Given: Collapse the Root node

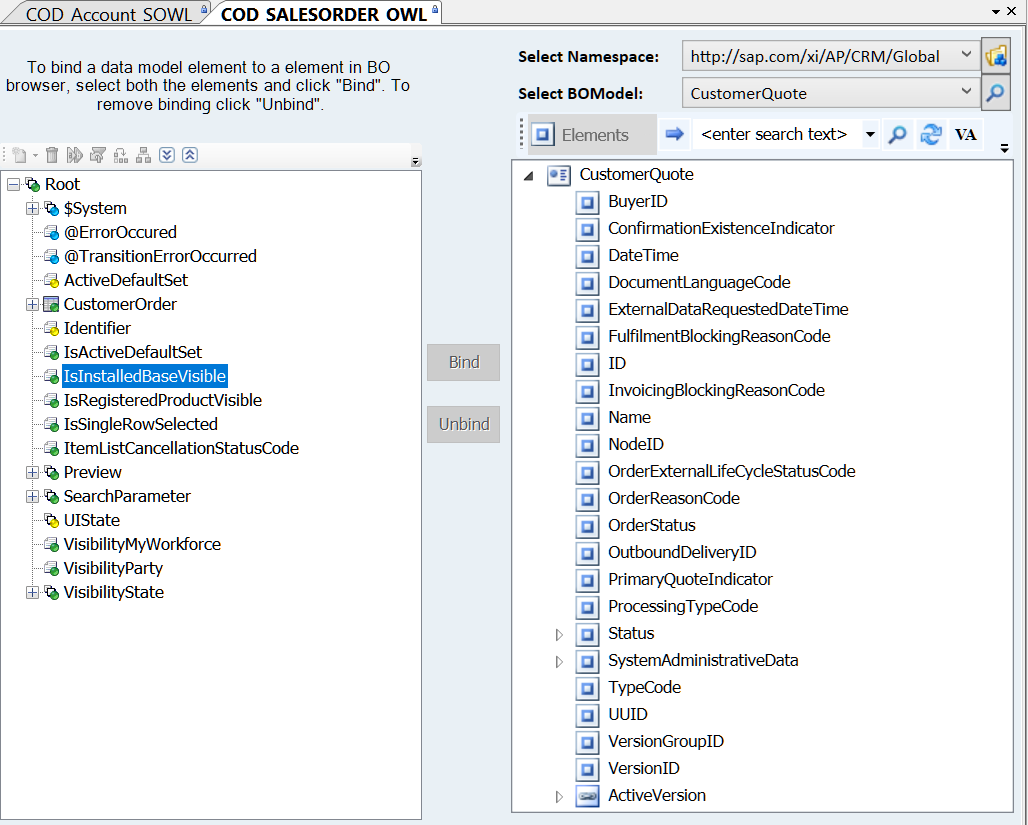Looking at the screenshot, I should pyautogui.click(x=13, y=185).
